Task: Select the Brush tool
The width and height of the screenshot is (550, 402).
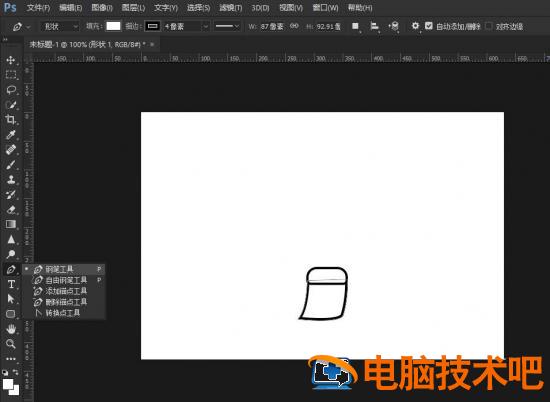Action: tap(11, 165)
